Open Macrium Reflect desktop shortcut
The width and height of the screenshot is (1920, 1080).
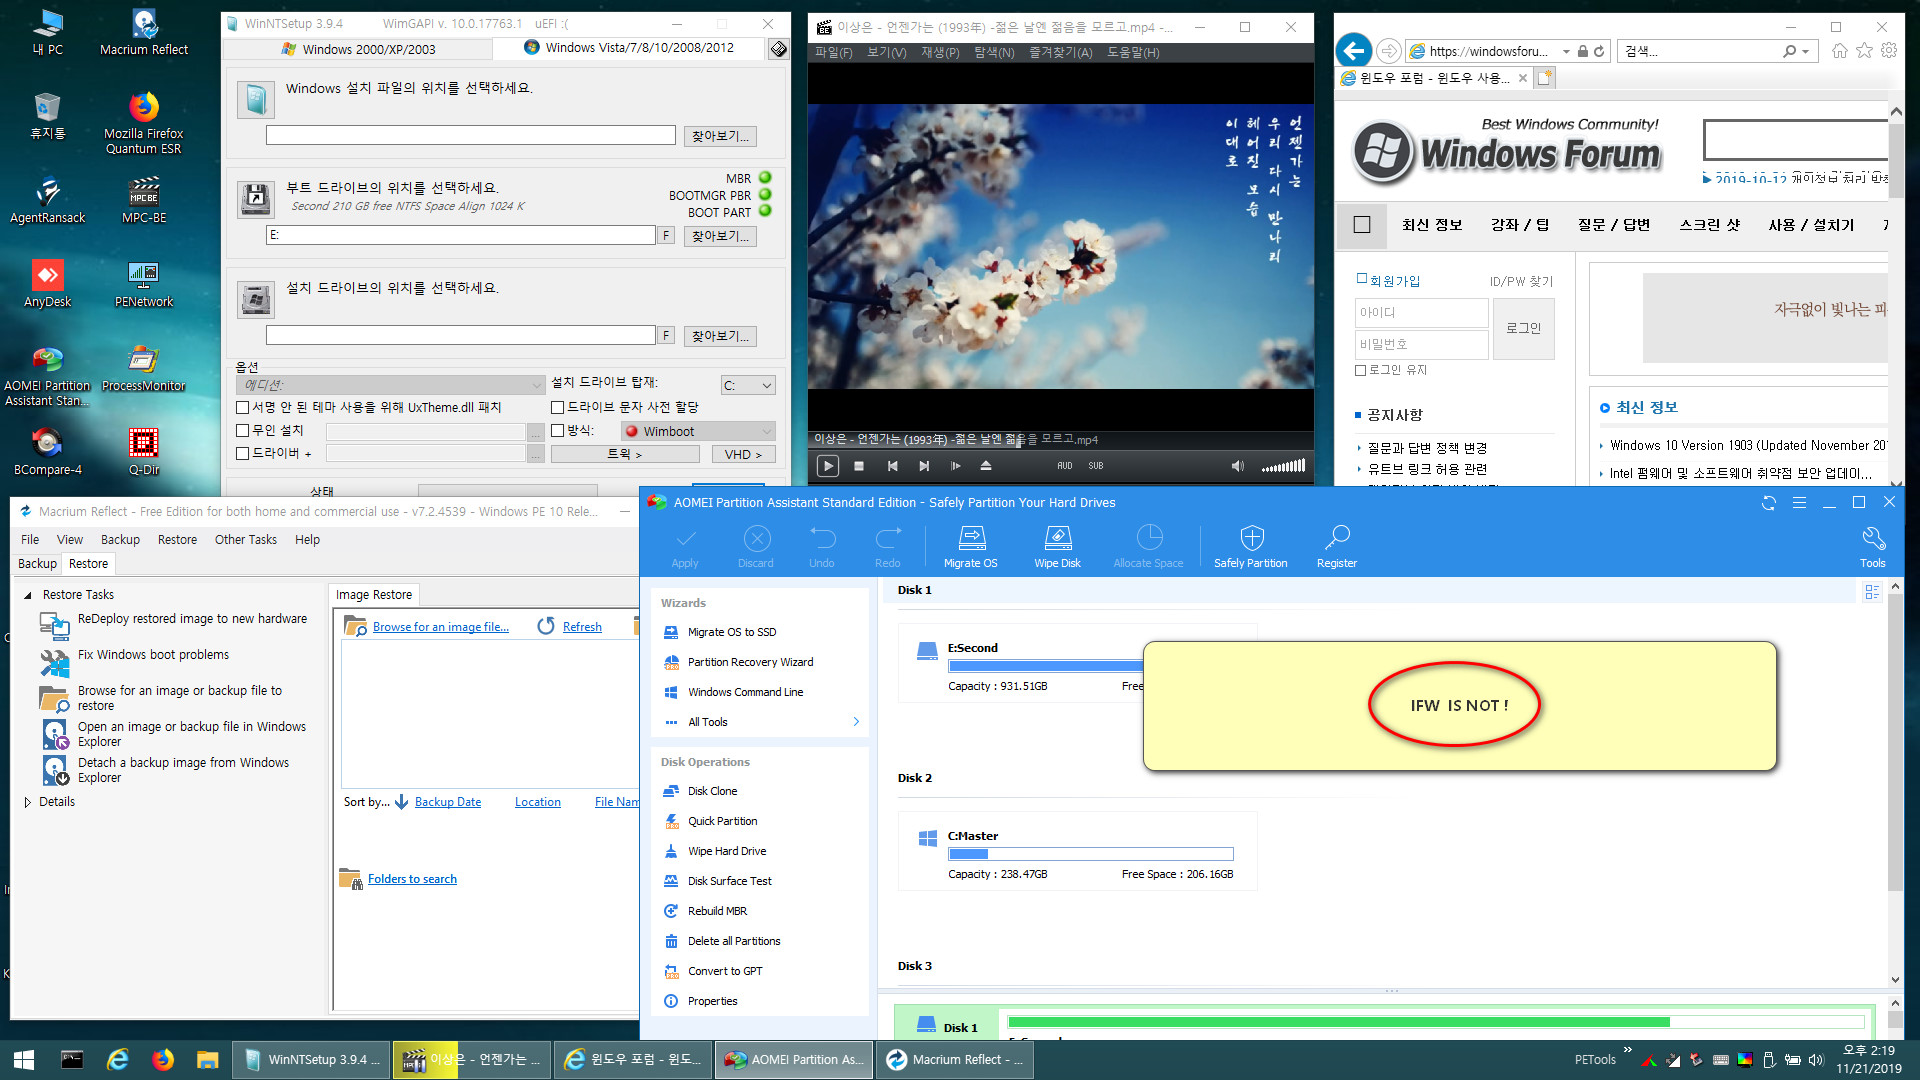coord(144,32)
